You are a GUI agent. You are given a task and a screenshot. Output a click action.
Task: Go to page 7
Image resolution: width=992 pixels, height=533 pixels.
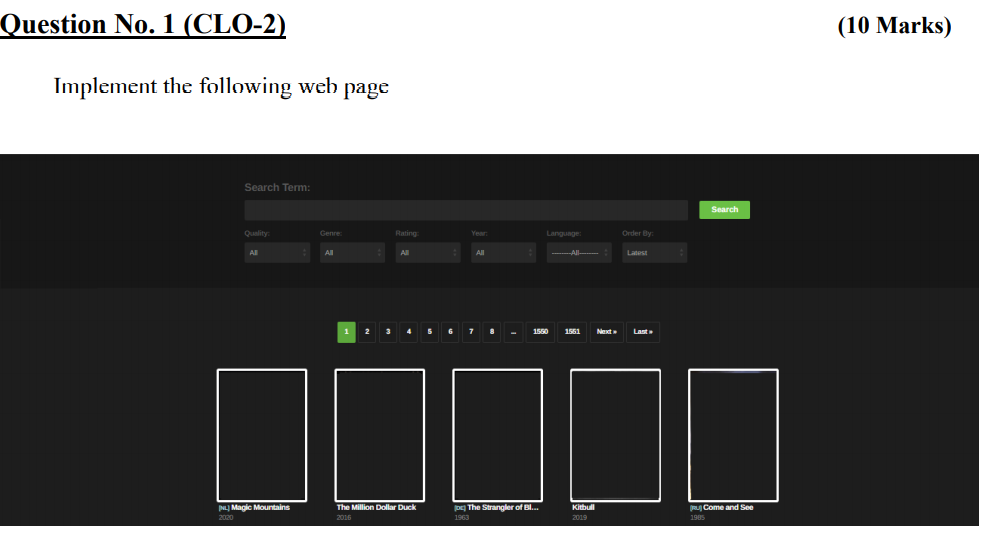471,332
